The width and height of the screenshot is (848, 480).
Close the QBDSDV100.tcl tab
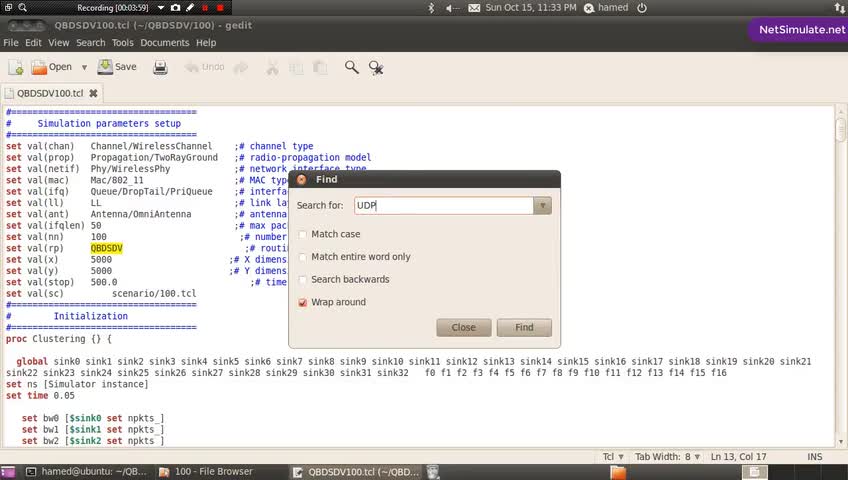coord(94,93)
